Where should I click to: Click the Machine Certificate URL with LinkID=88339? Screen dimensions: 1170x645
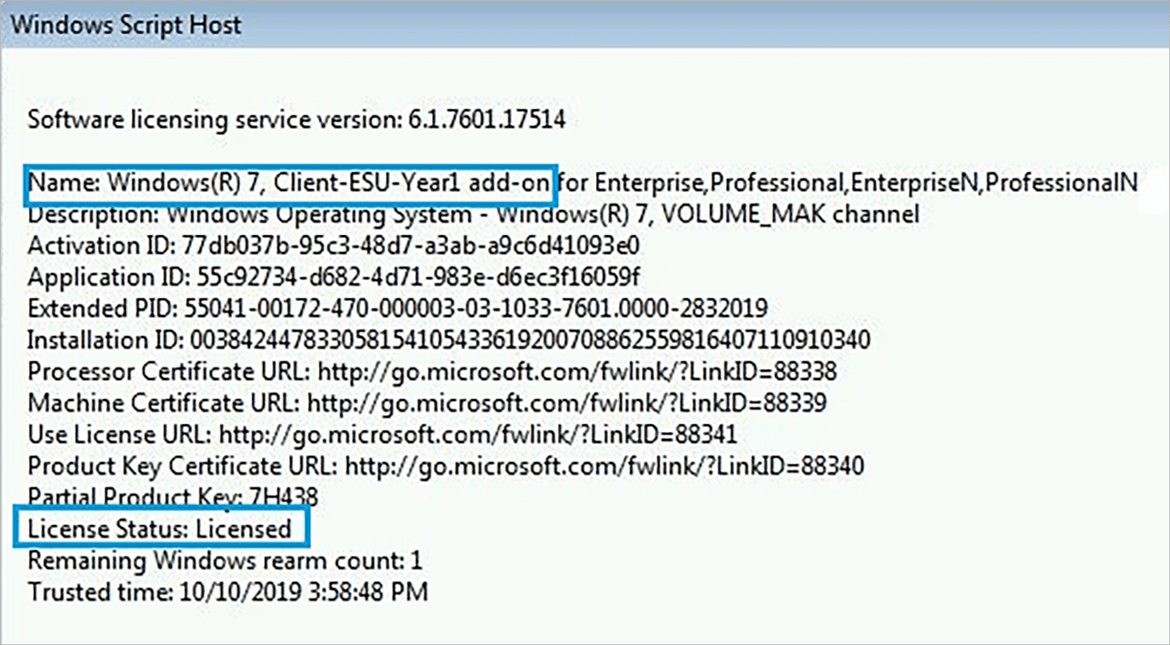tap(566, 403)
